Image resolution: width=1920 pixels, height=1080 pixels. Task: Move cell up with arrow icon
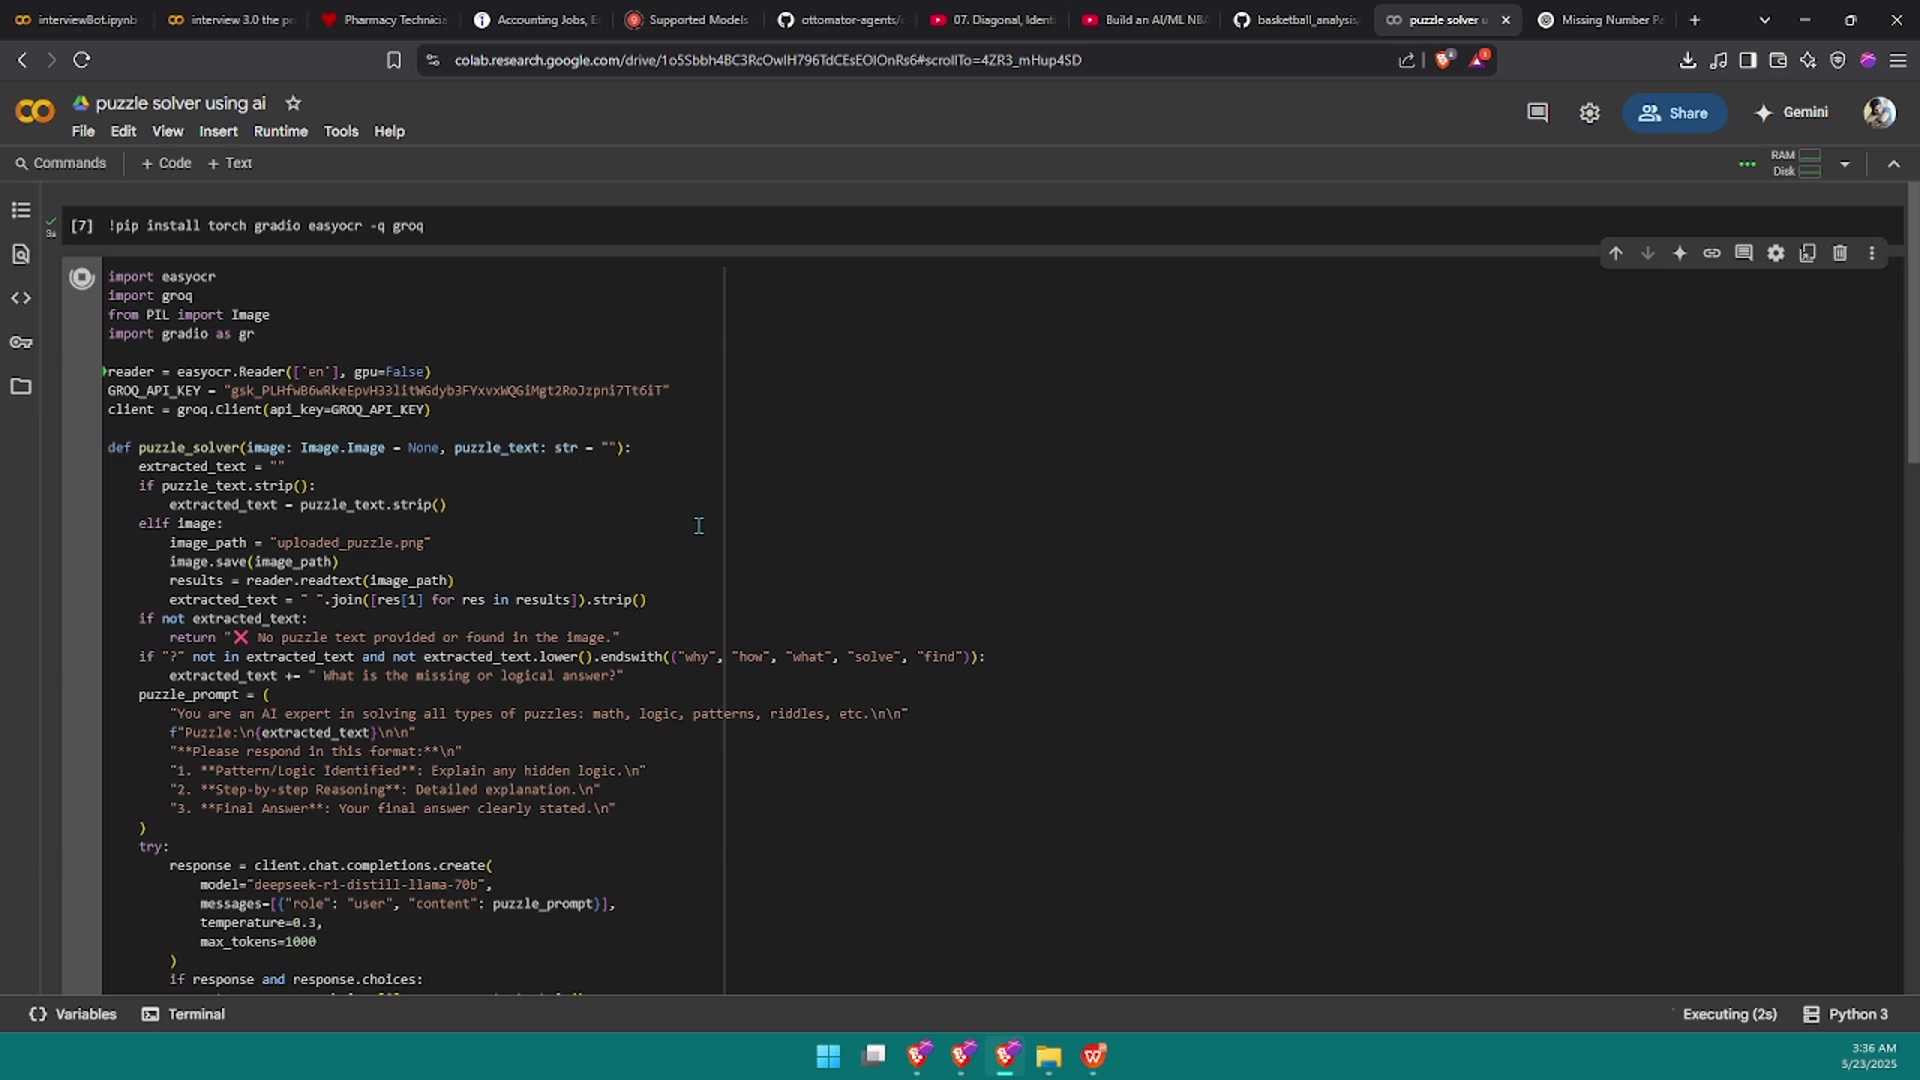[1615, 253]
